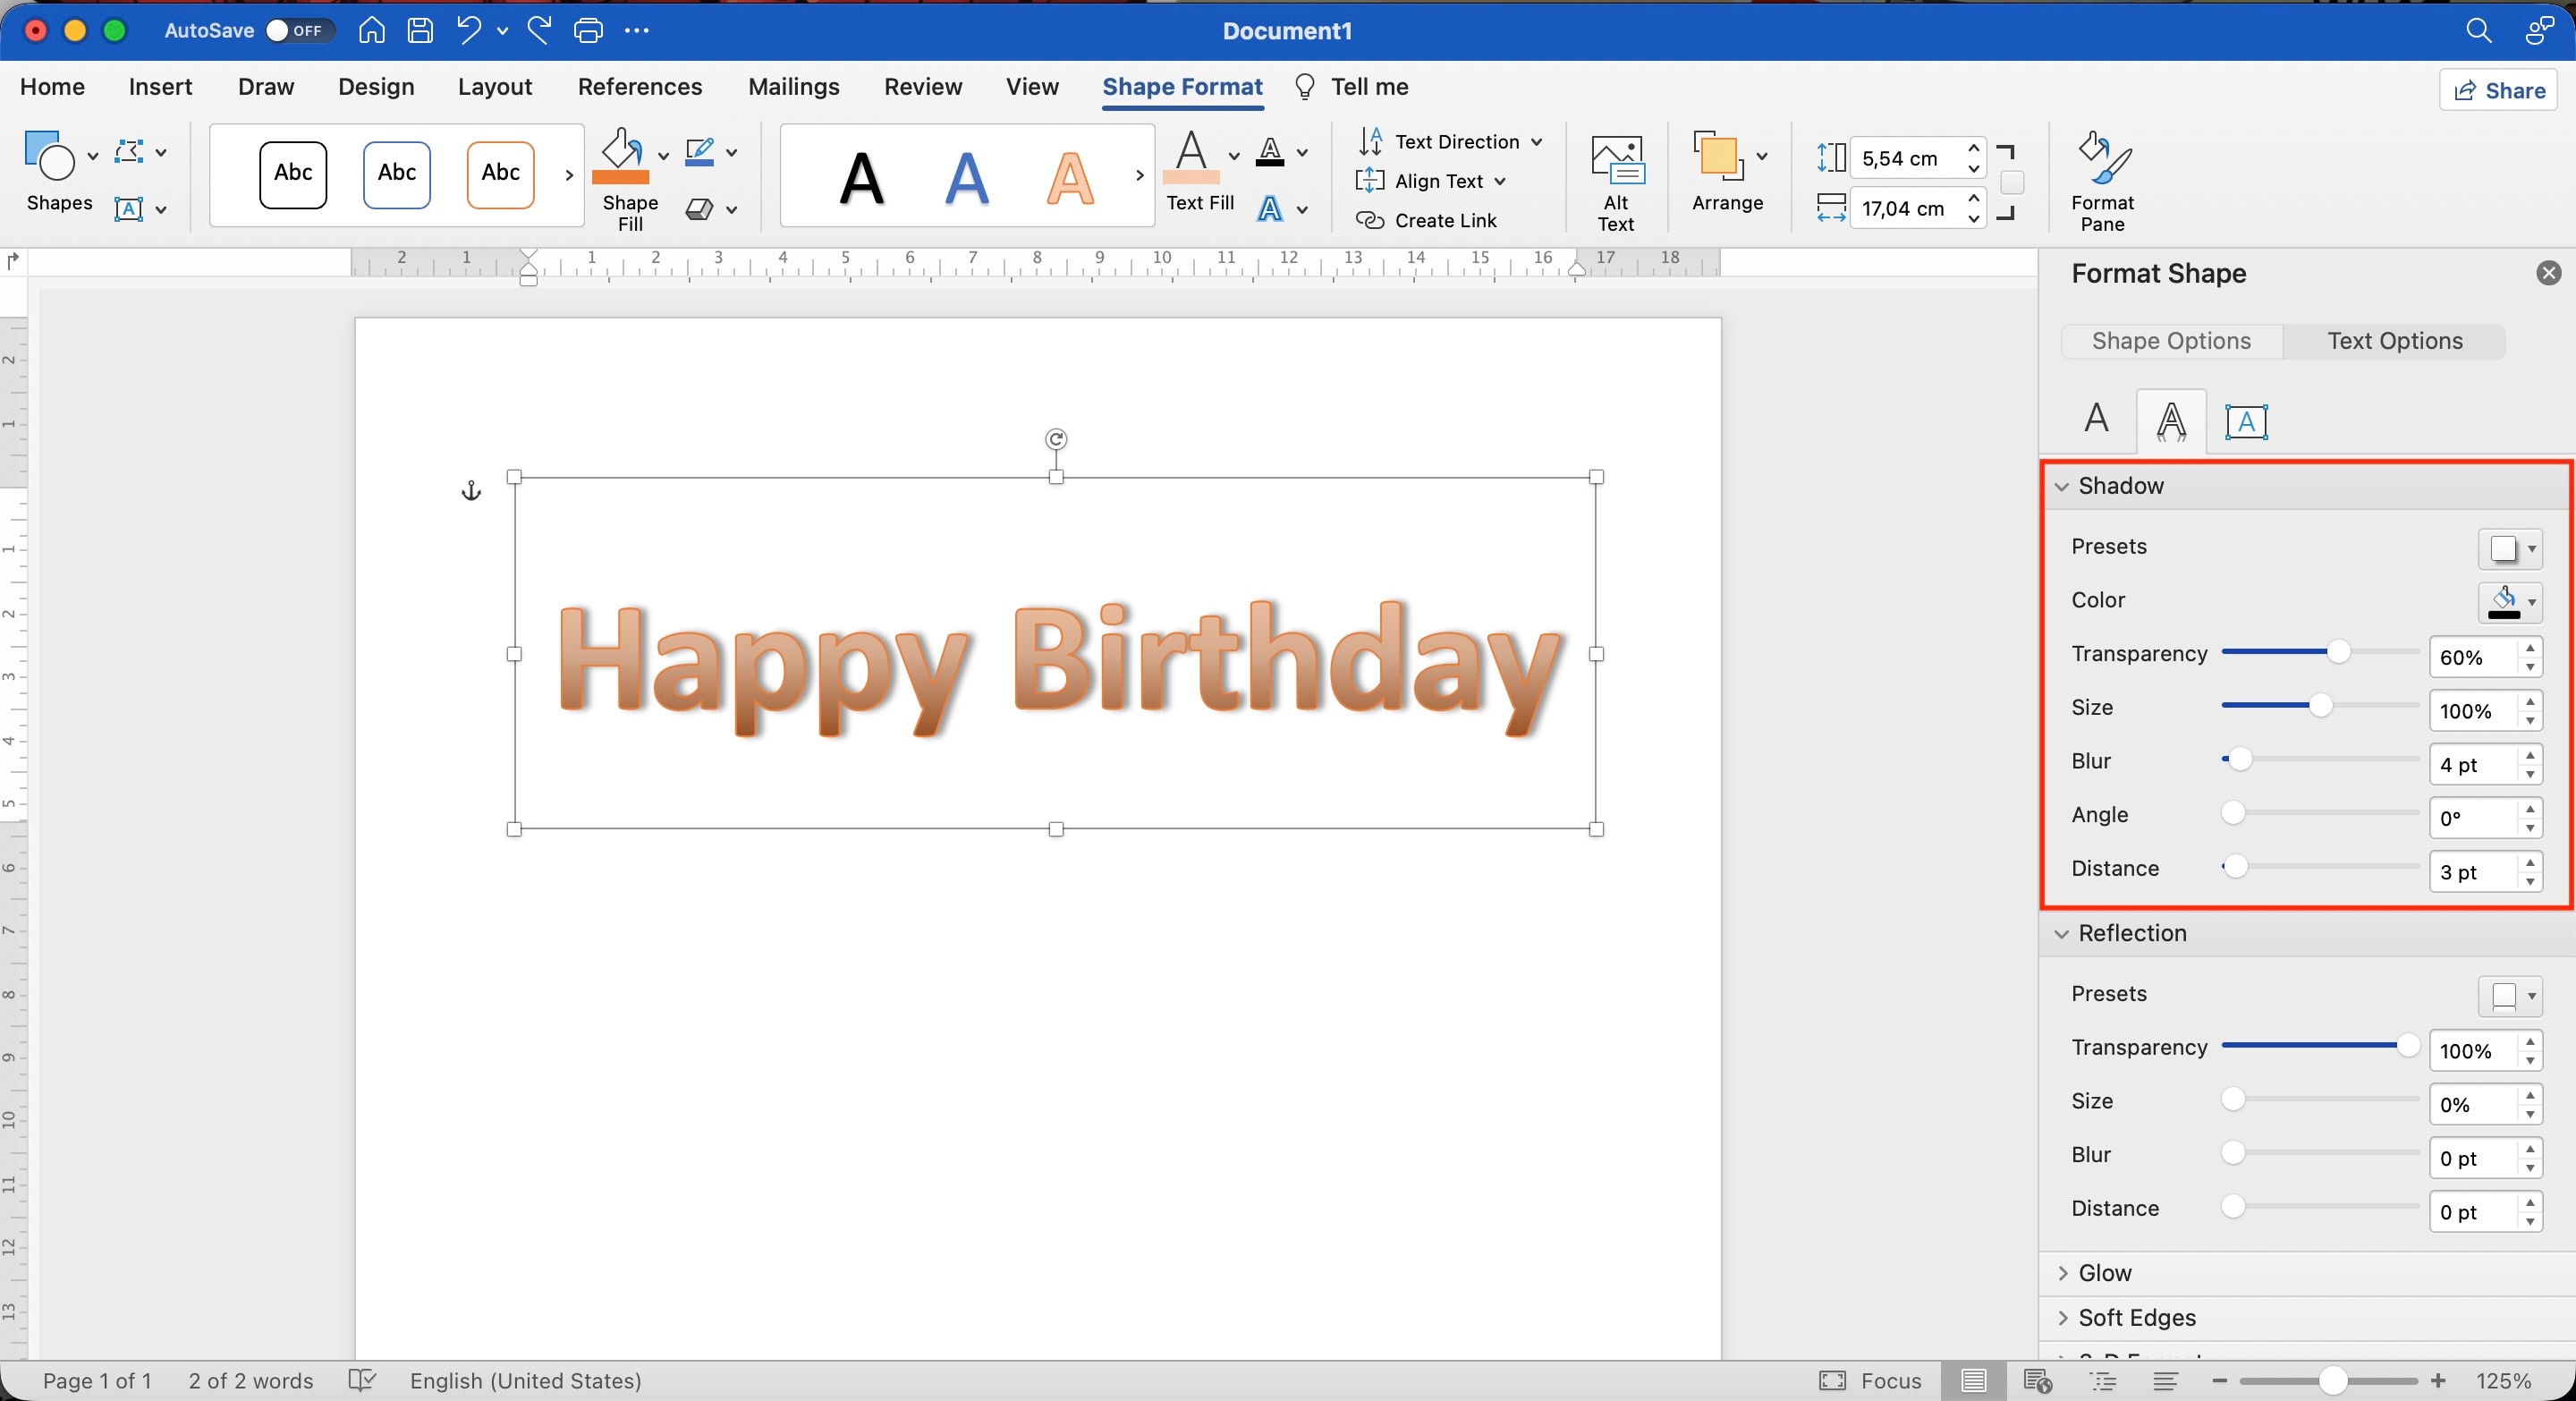Click the Text Outline icon

[x=1270, y=152]
